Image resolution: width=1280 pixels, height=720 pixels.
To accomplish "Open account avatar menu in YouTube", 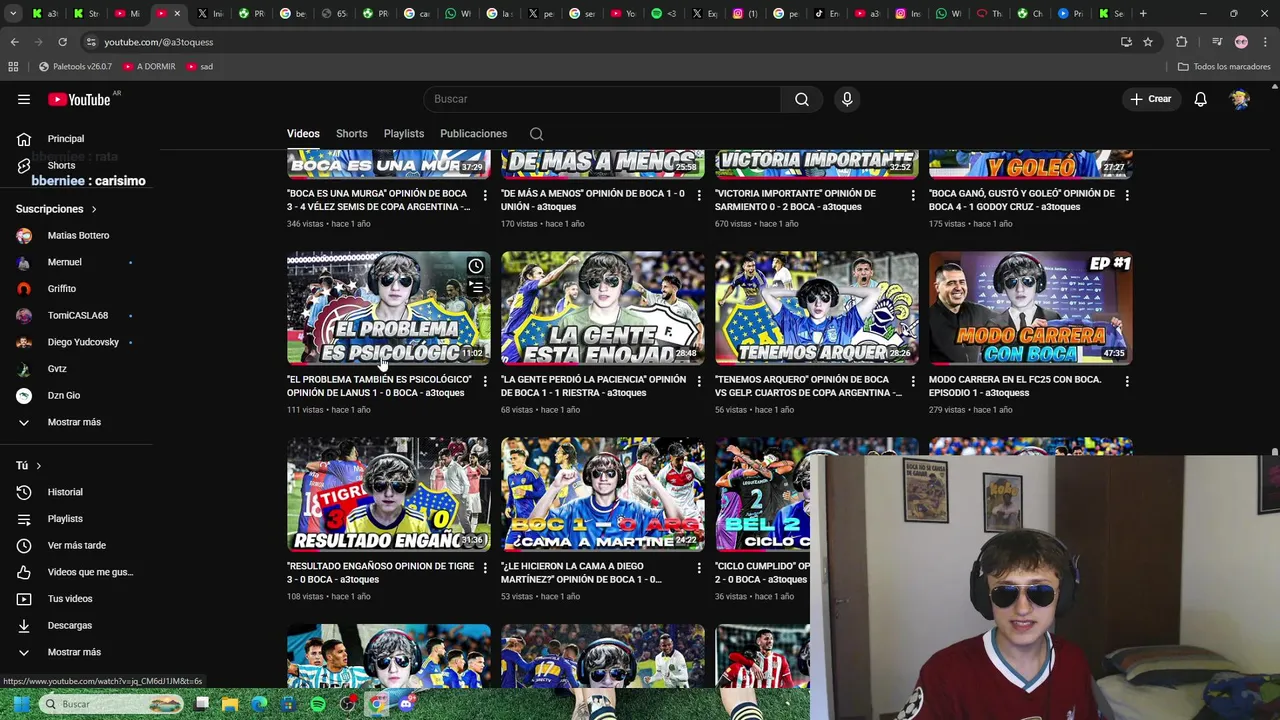I will click(x=1240, y=99).
